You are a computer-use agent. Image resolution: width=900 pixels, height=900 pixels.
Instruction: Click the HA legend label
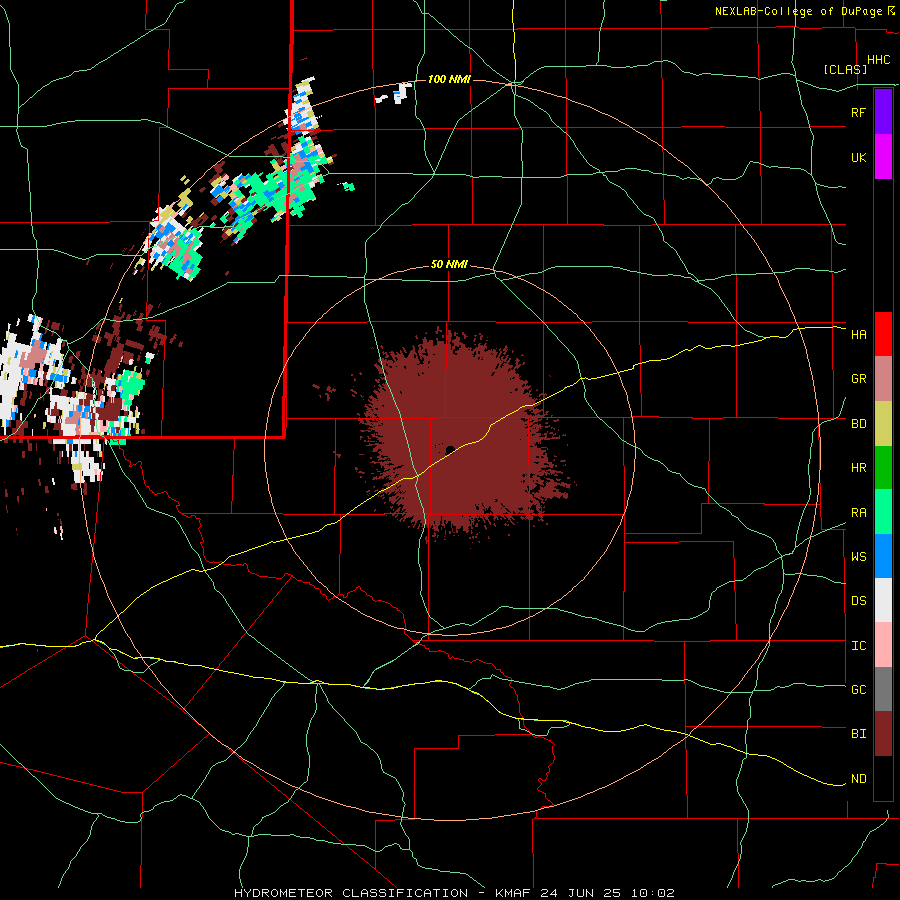(858, 334)
